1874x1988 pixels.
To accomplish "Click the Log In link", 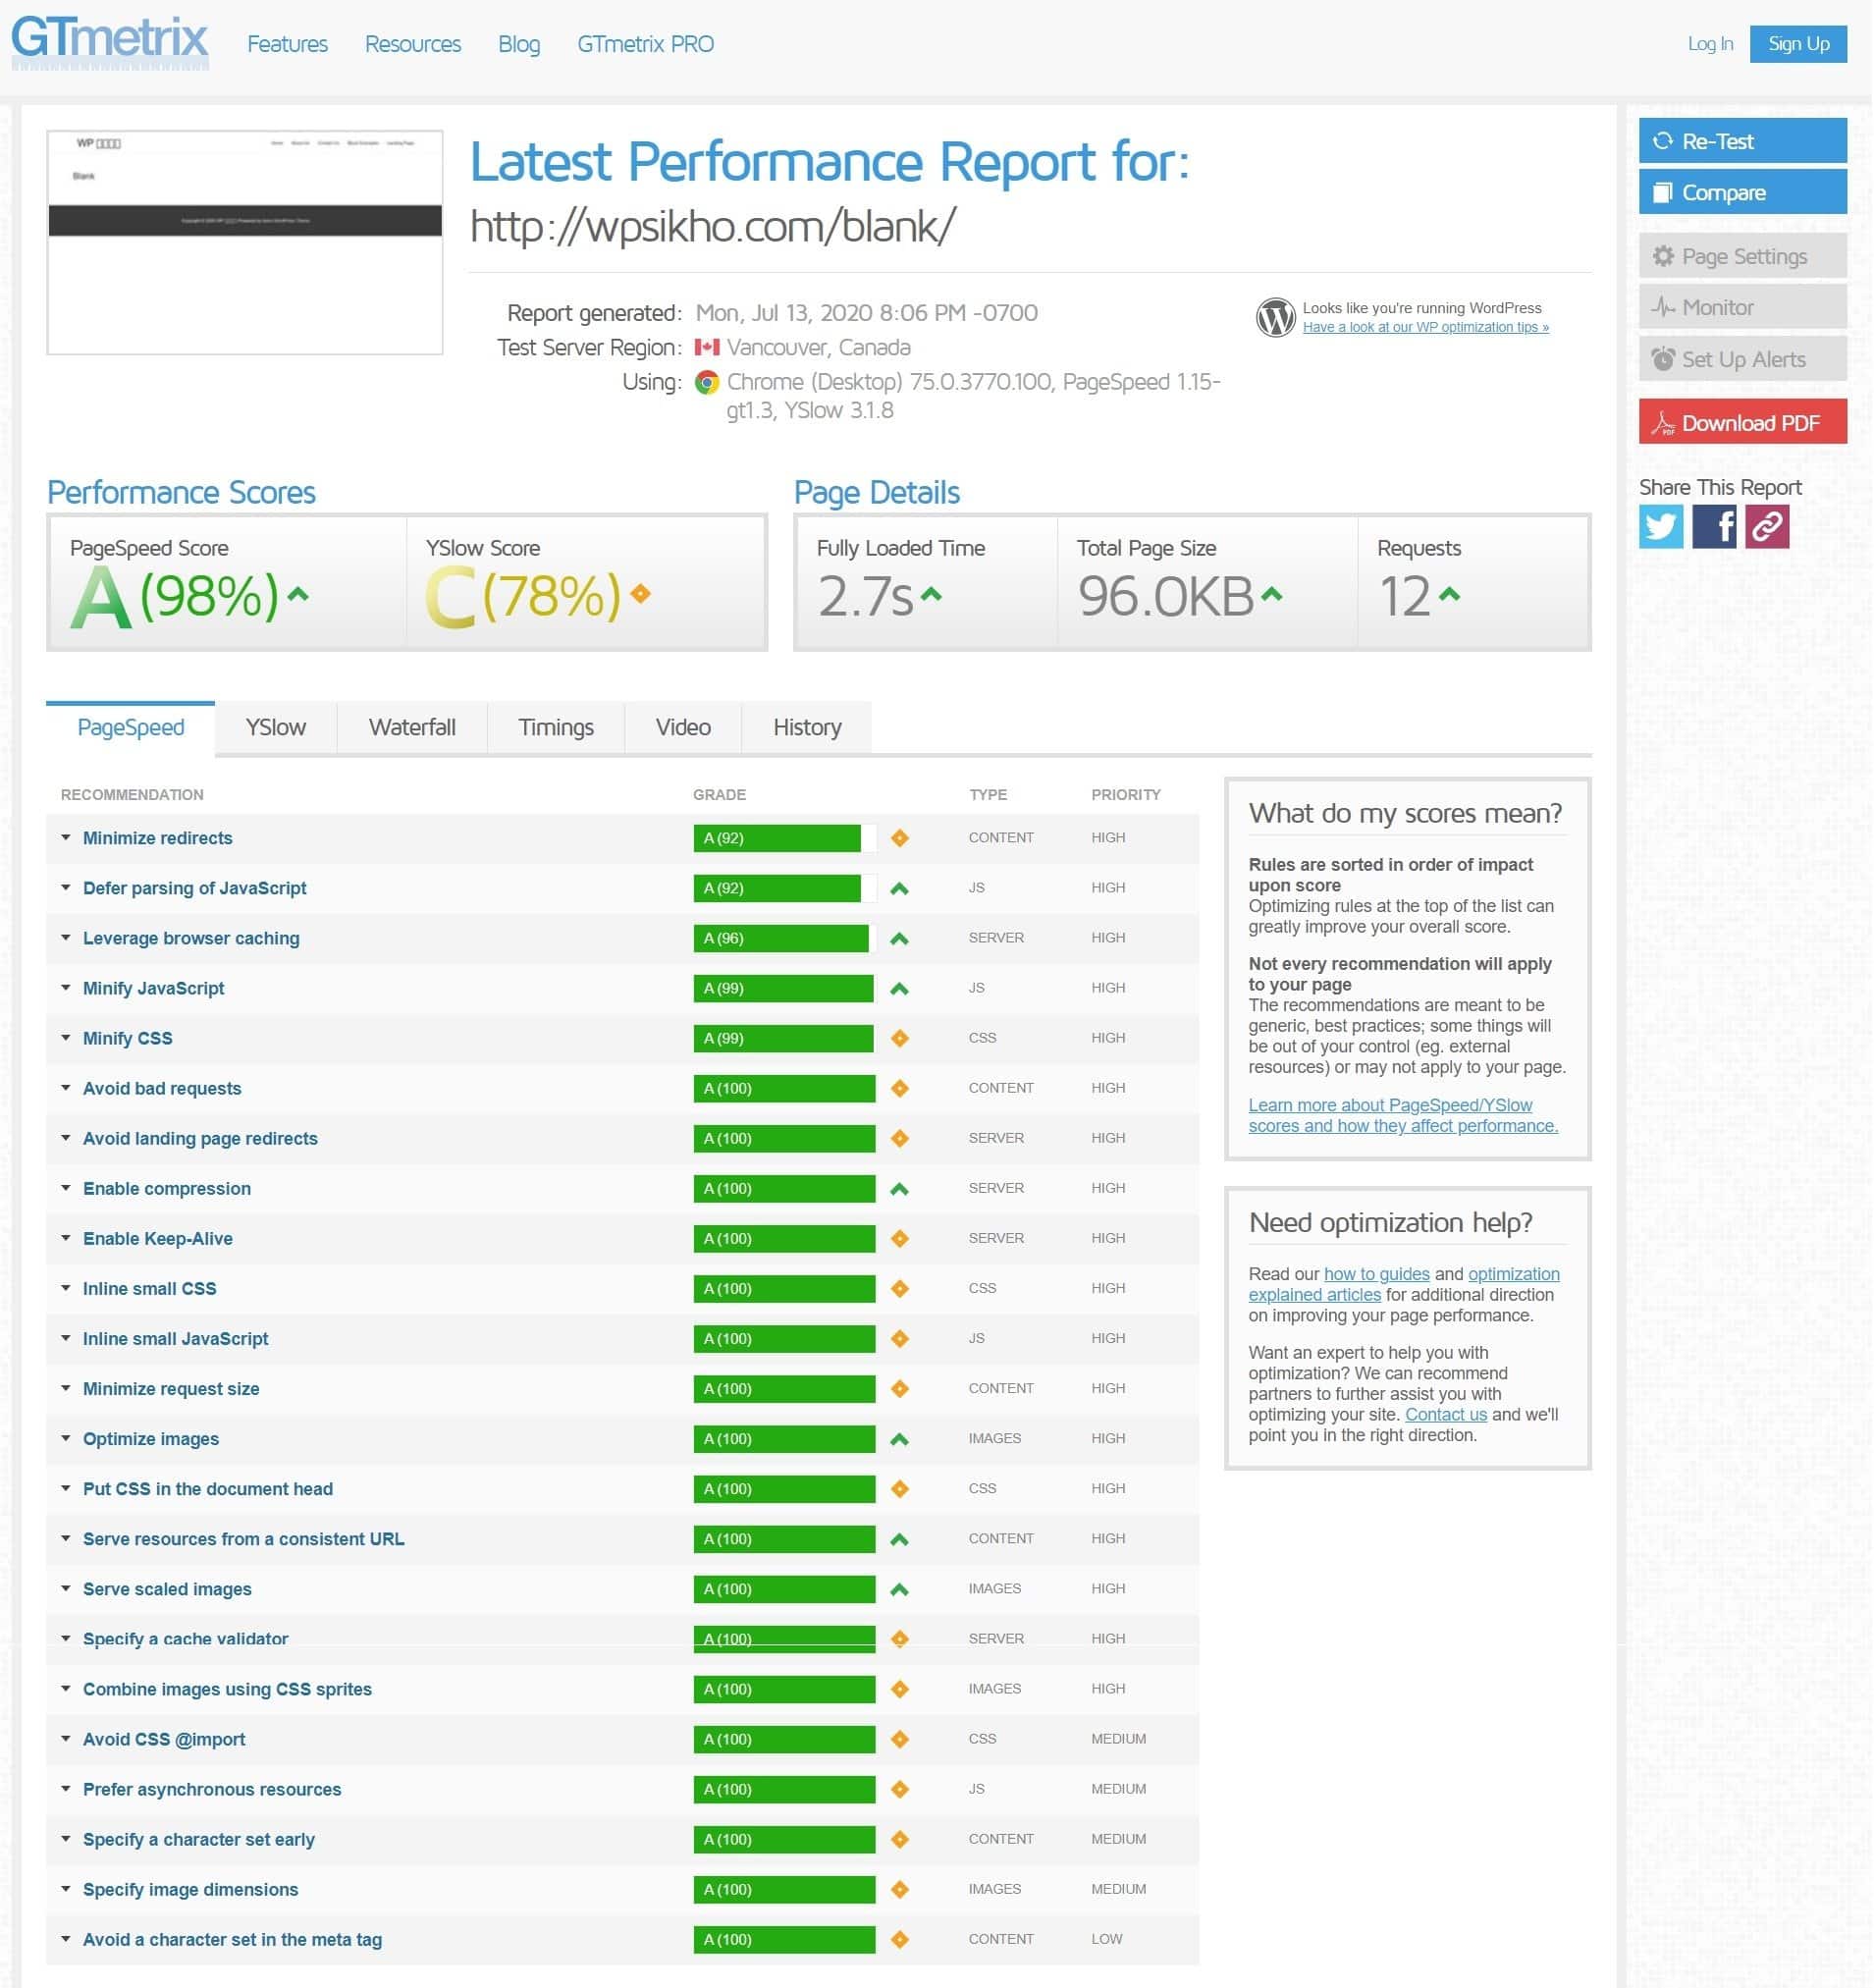I will tap(1711, 44).
